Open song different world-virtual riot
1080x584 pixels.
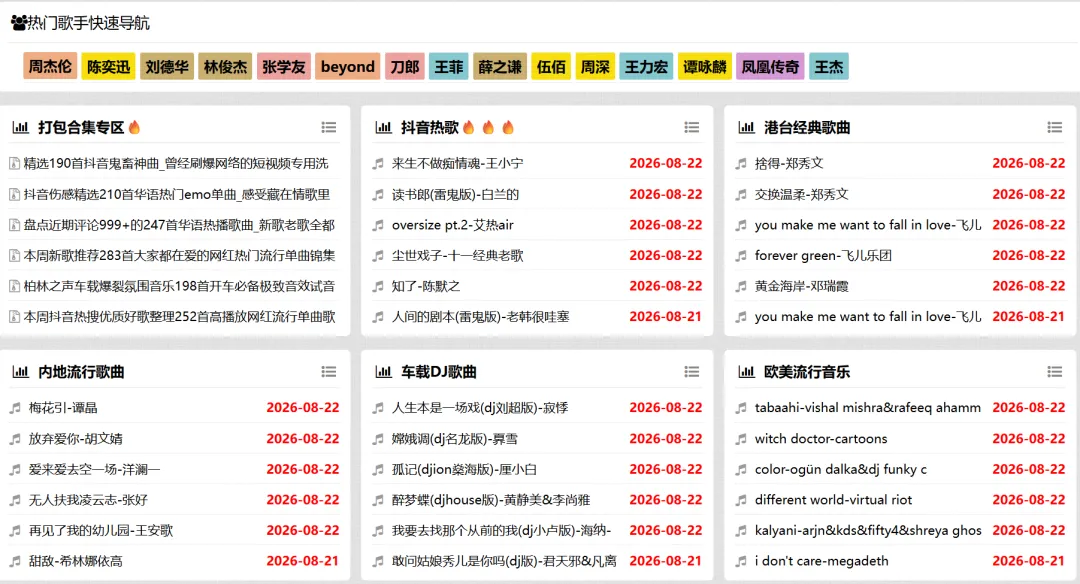click(833, 500)
